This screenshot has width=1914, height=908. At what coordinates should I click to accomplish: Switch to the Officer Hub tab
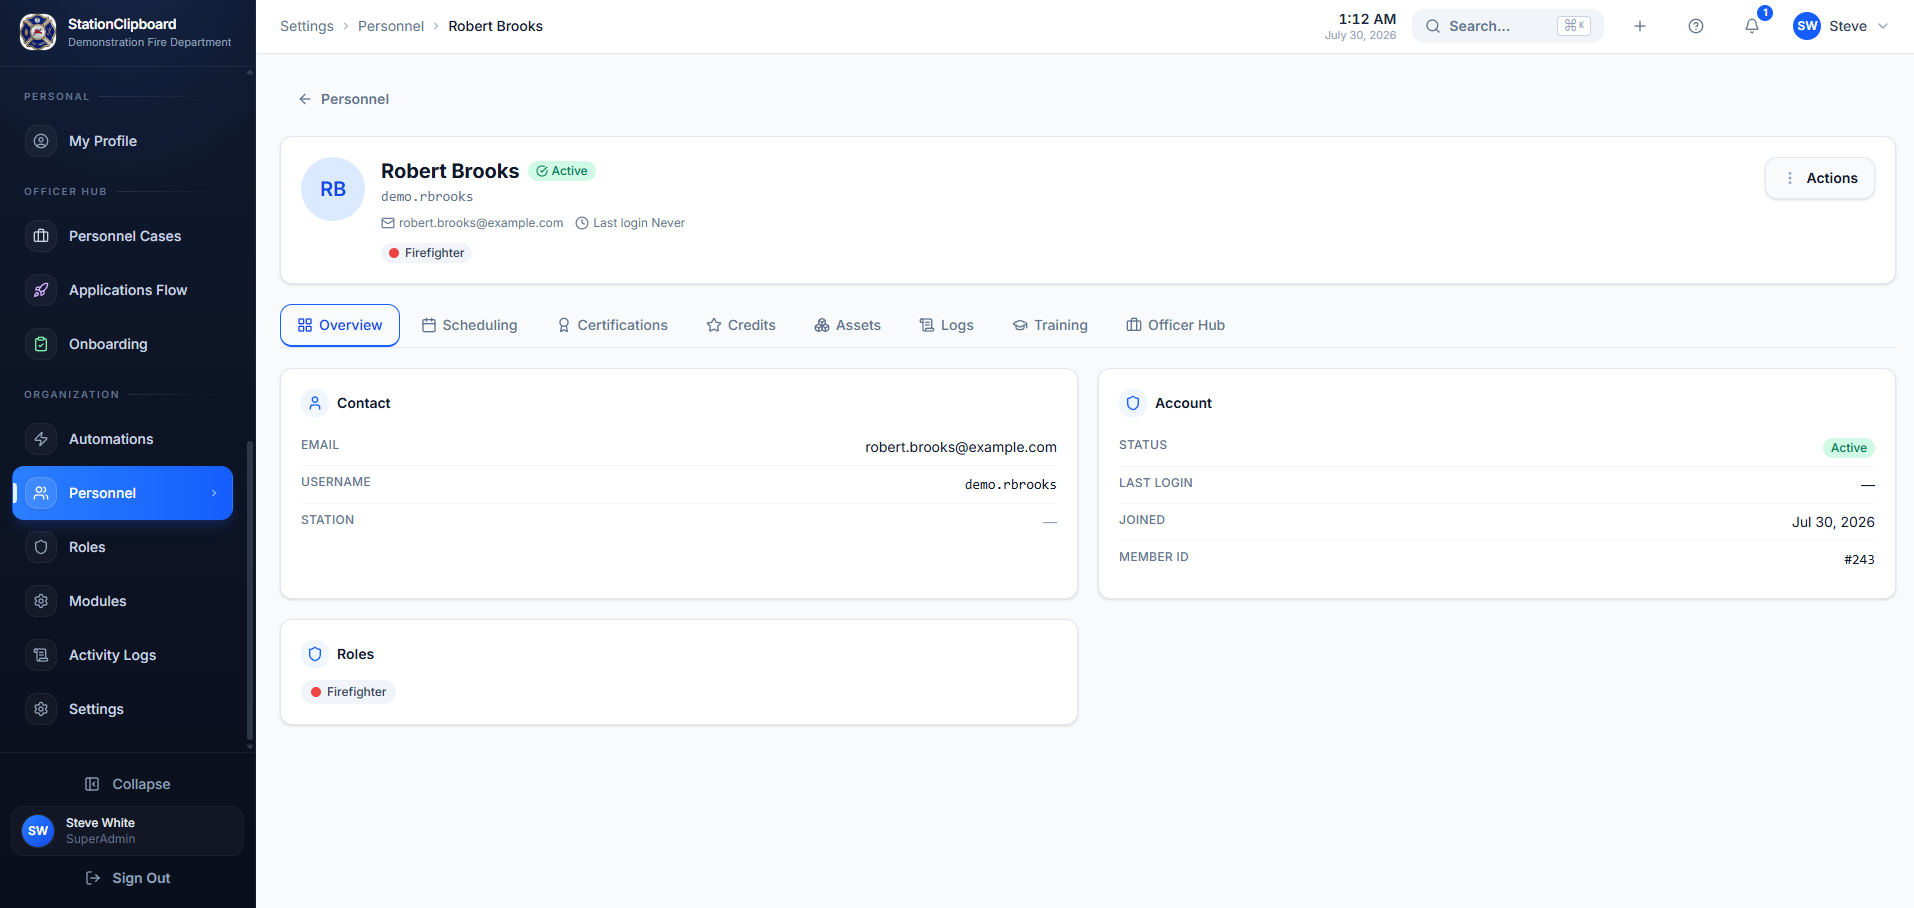coord(1175,325)
